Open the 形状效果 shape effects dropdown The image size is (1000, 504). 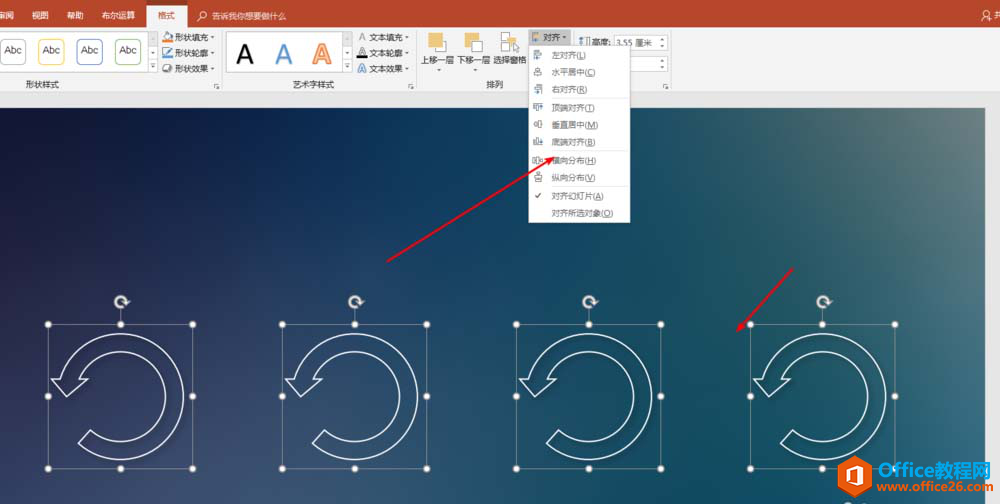[x=190, y=69]
